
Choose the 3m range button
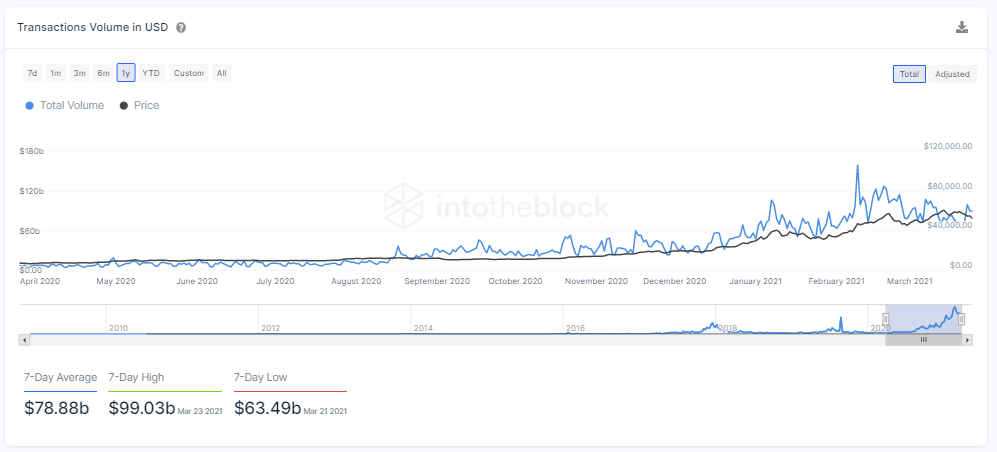click(79, 73)
